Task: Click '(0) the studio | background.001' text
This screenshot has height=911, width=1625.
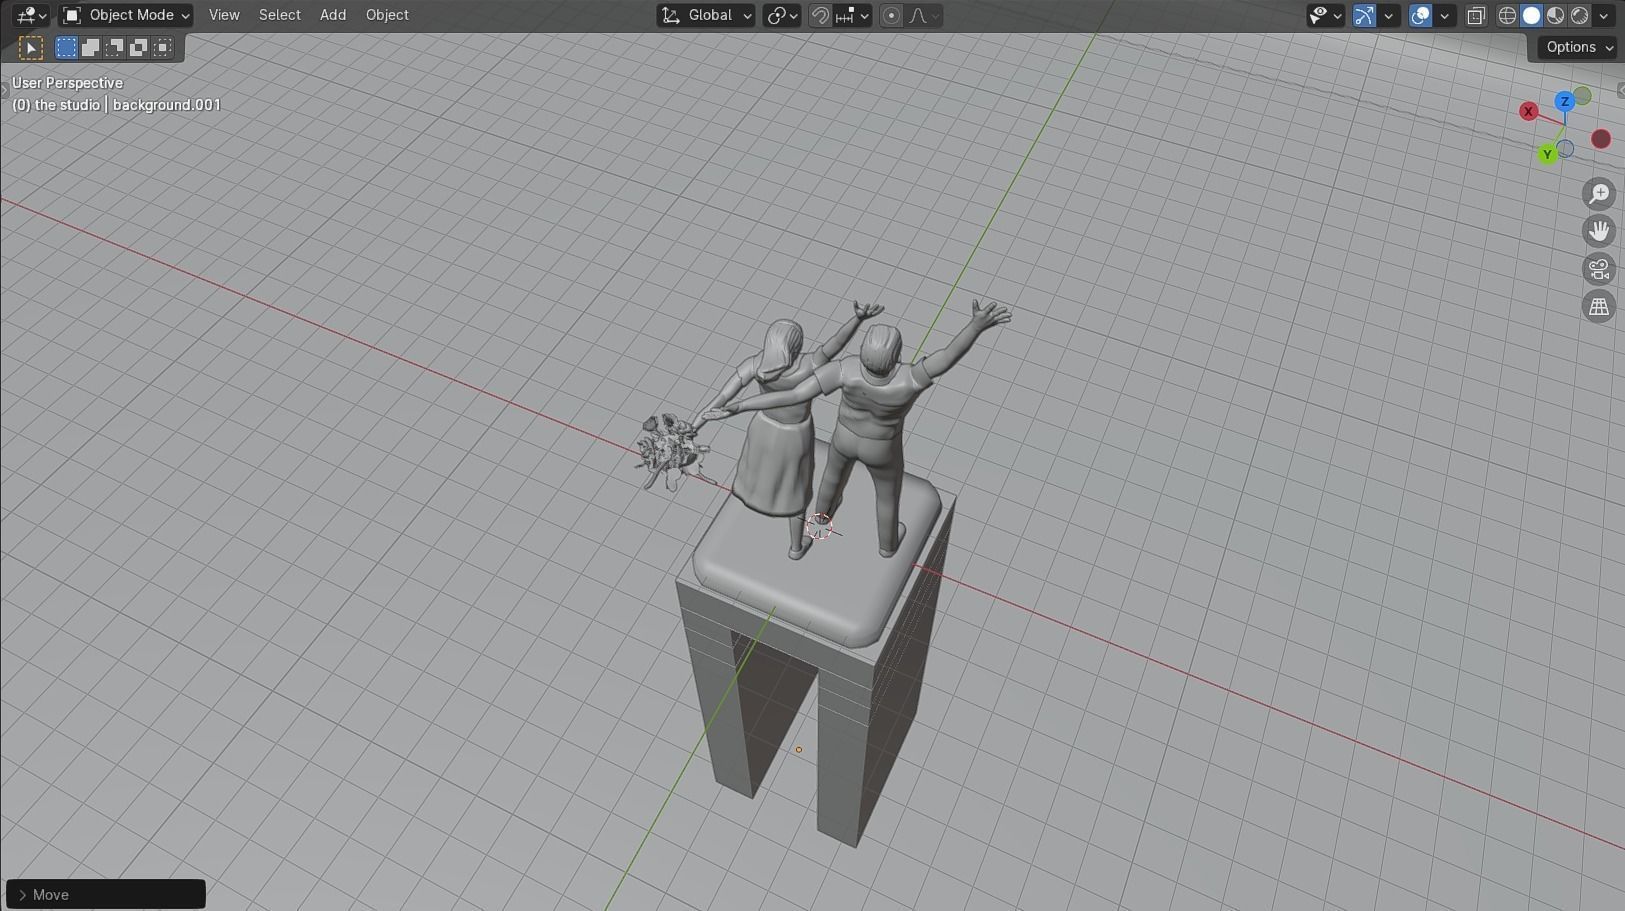Action: click(116, 105)
